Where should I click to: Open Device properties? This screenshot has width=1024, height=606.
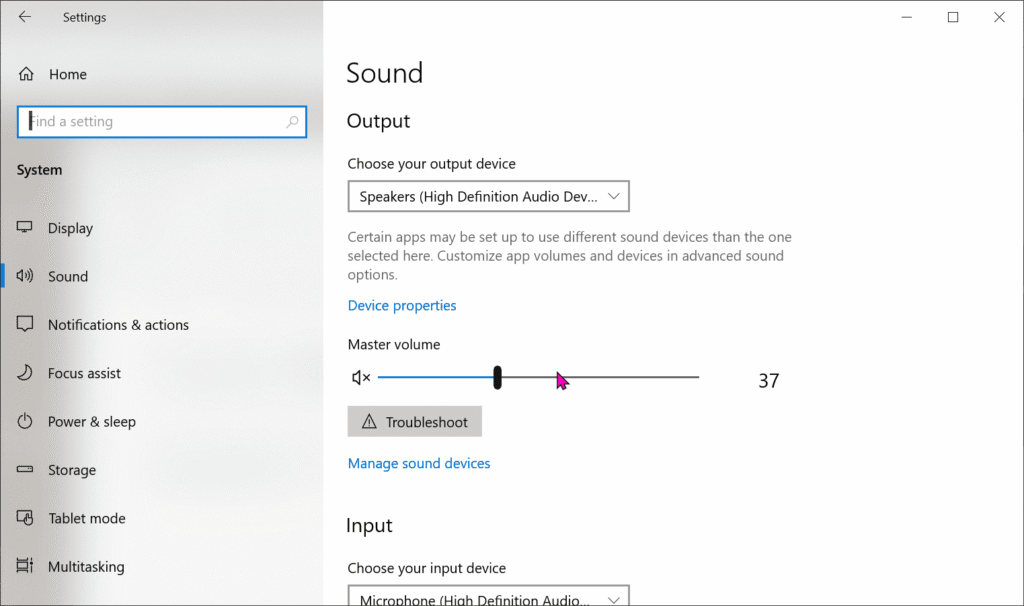(x=401, y=305)
